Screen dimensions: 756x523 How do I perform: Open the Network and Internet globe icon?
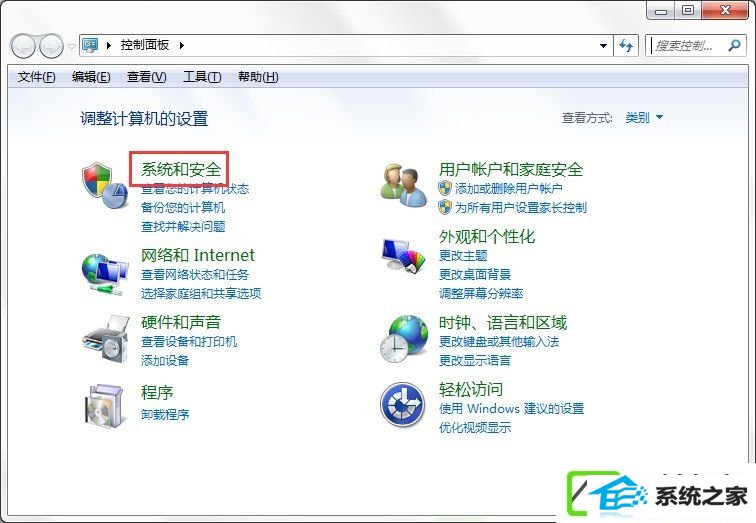[105, 273]
